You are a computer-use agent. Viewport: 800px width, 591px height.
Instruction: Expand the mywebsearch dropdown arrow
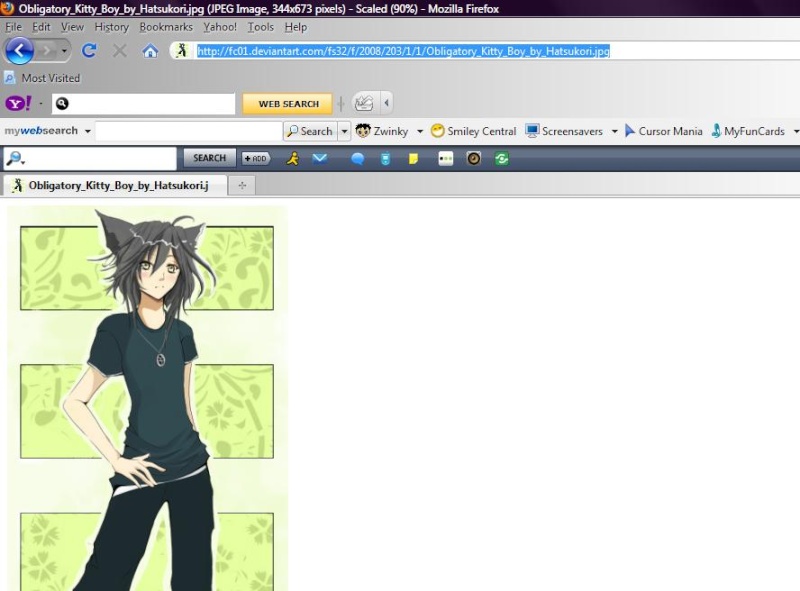[x=88, y=131]
